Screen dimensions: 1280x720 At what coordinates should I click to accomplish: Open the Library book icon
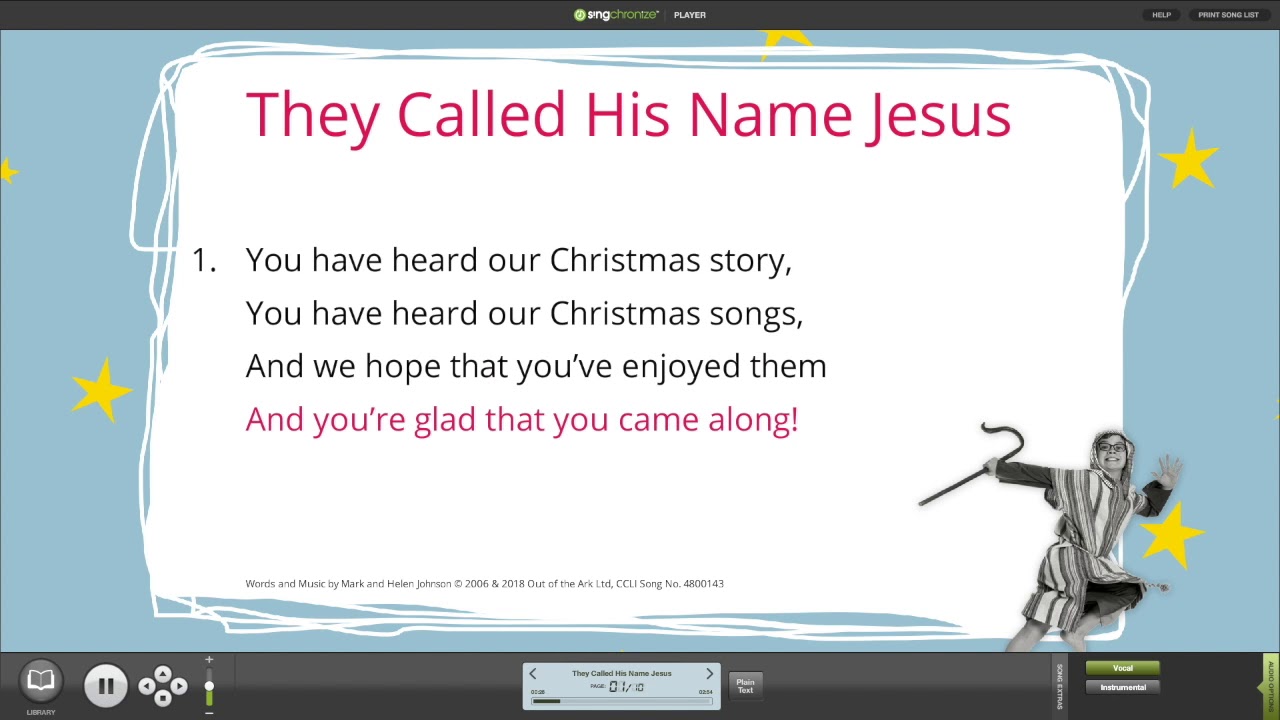point(41,682)
